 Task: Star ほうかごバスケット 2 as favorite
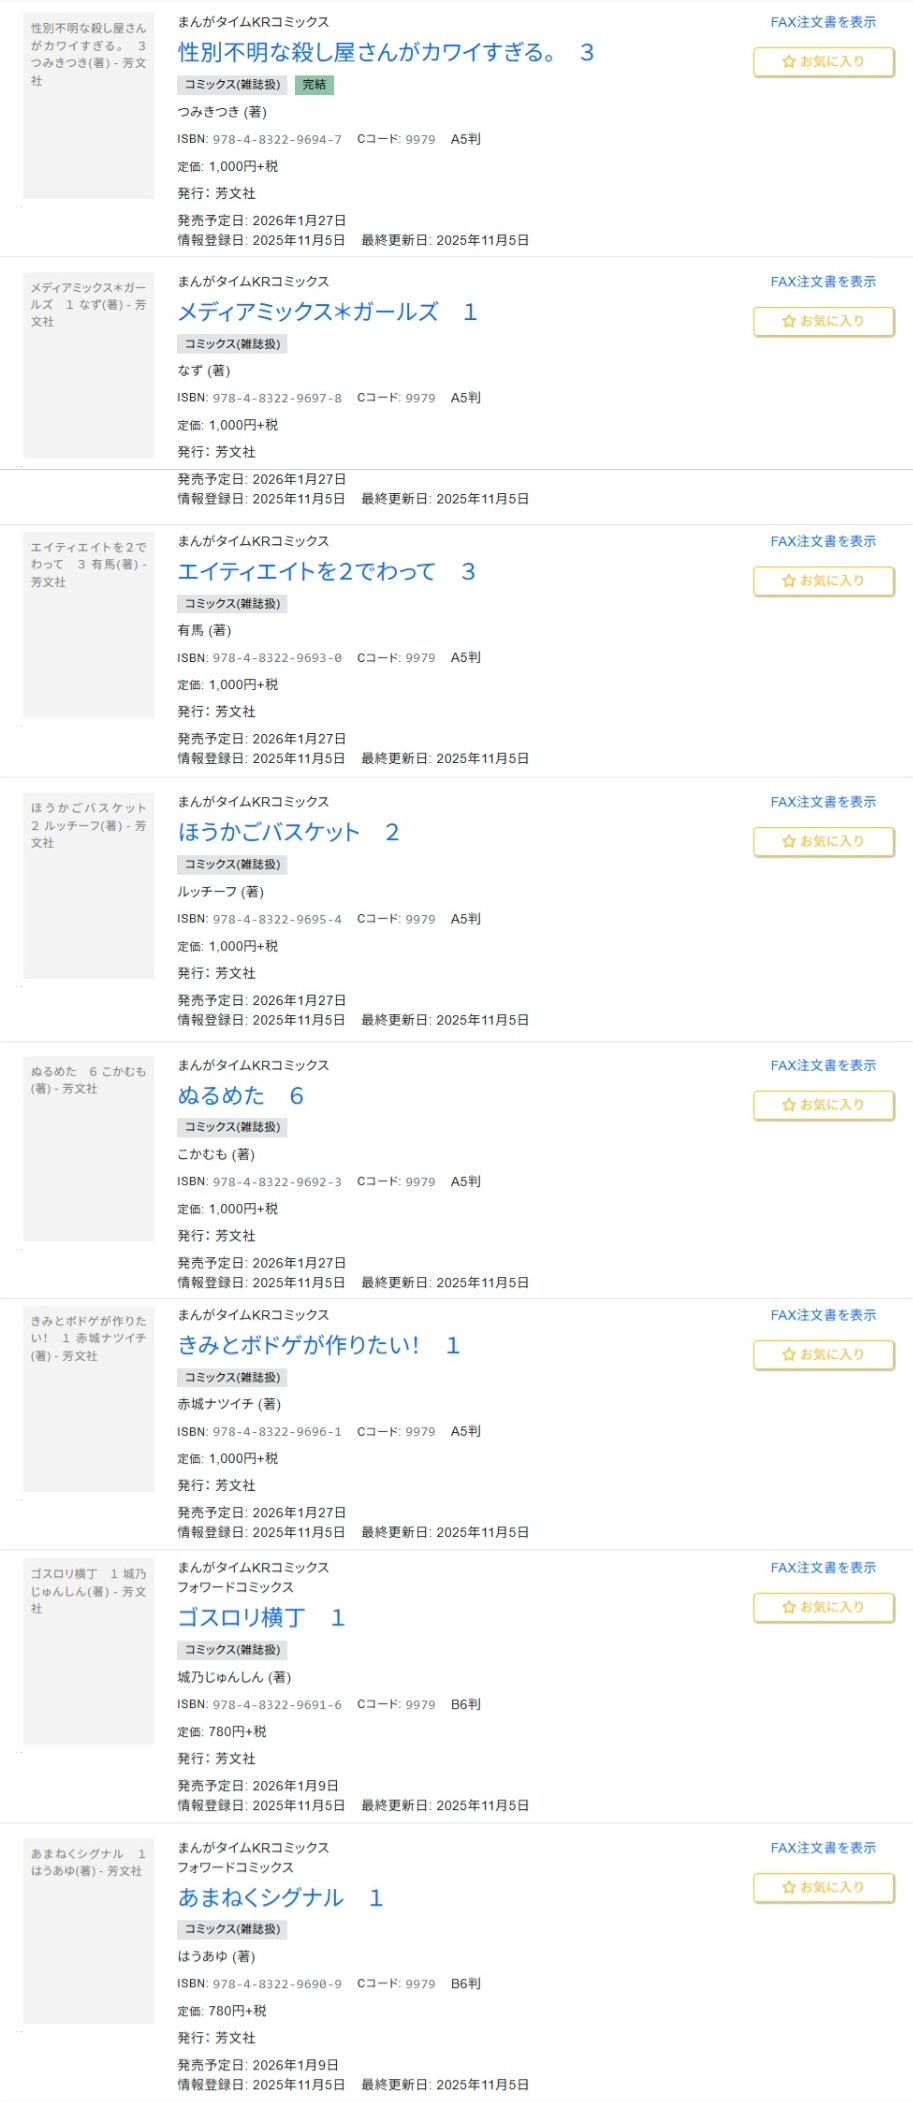click(x=823, y=842)
